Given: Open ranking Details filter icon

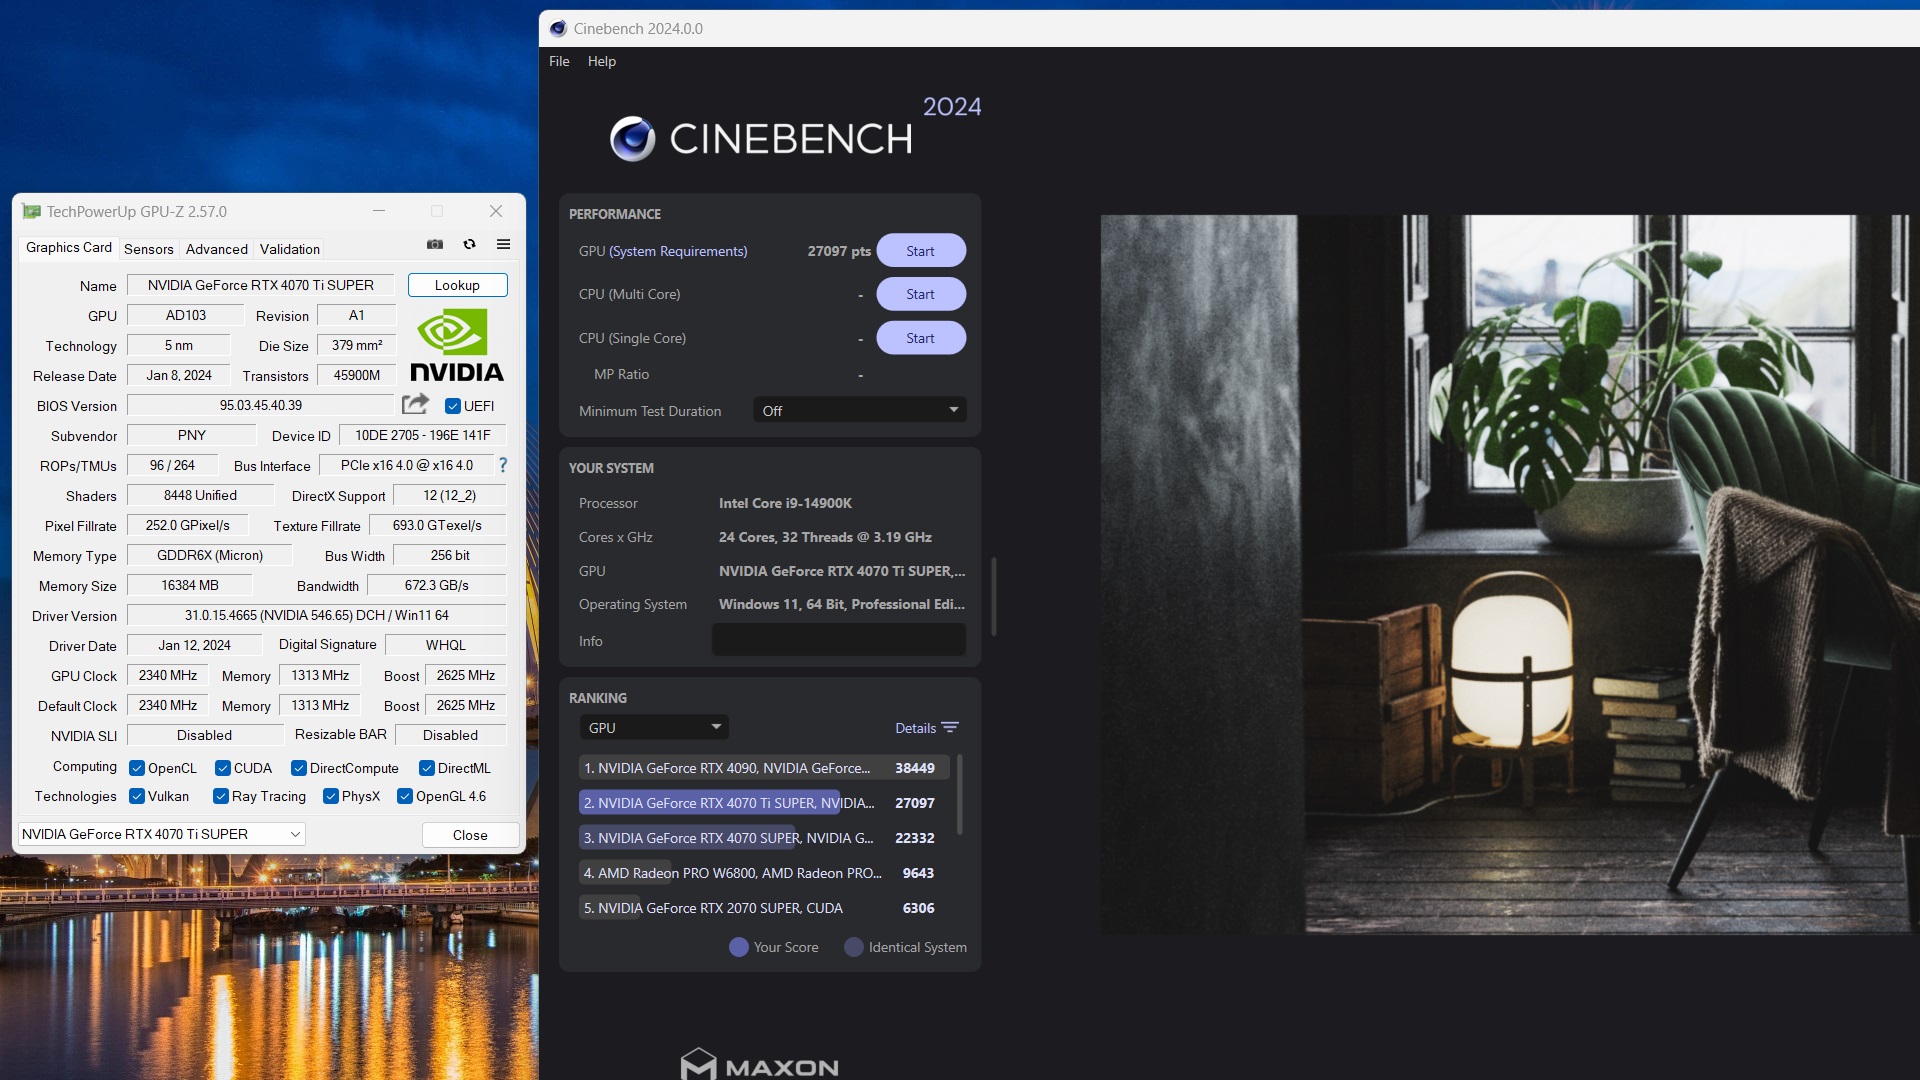Looking at the screenshot, I should point(949,727).
